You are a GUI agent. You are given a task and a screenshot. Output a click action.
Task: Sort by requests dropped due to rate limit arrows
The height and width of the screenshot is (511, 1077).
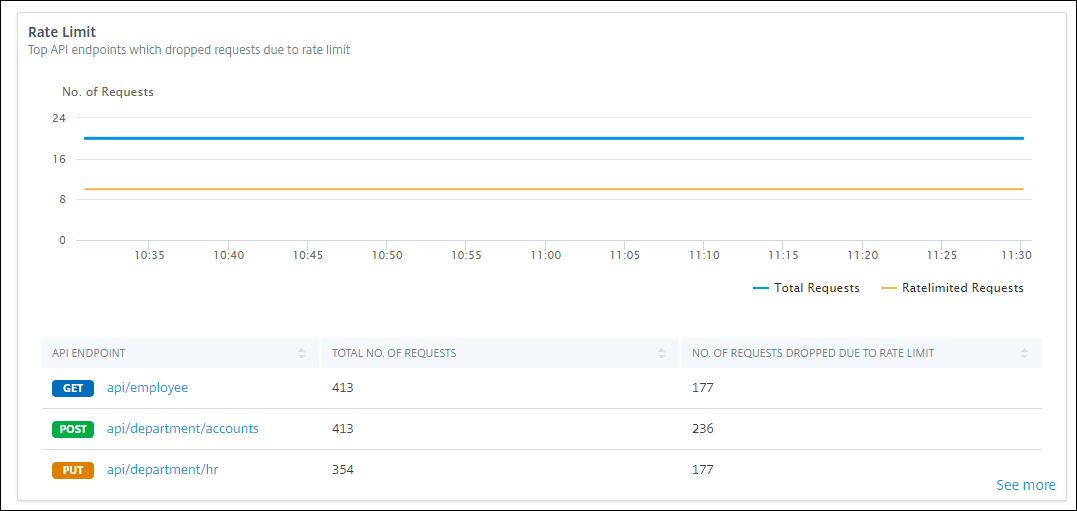(1024, 353)
